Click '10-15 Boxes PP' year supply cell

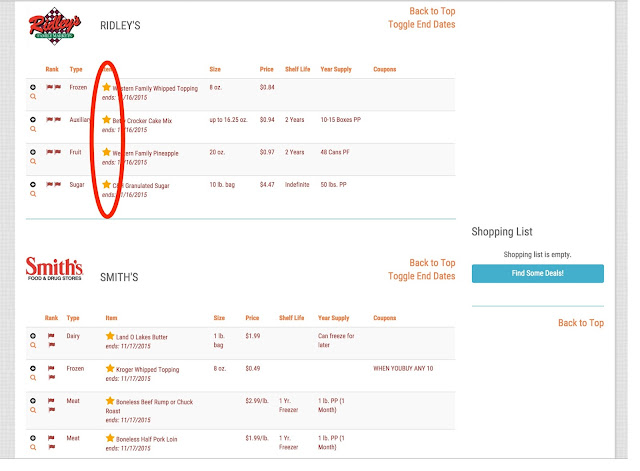(x=341, y=120)
